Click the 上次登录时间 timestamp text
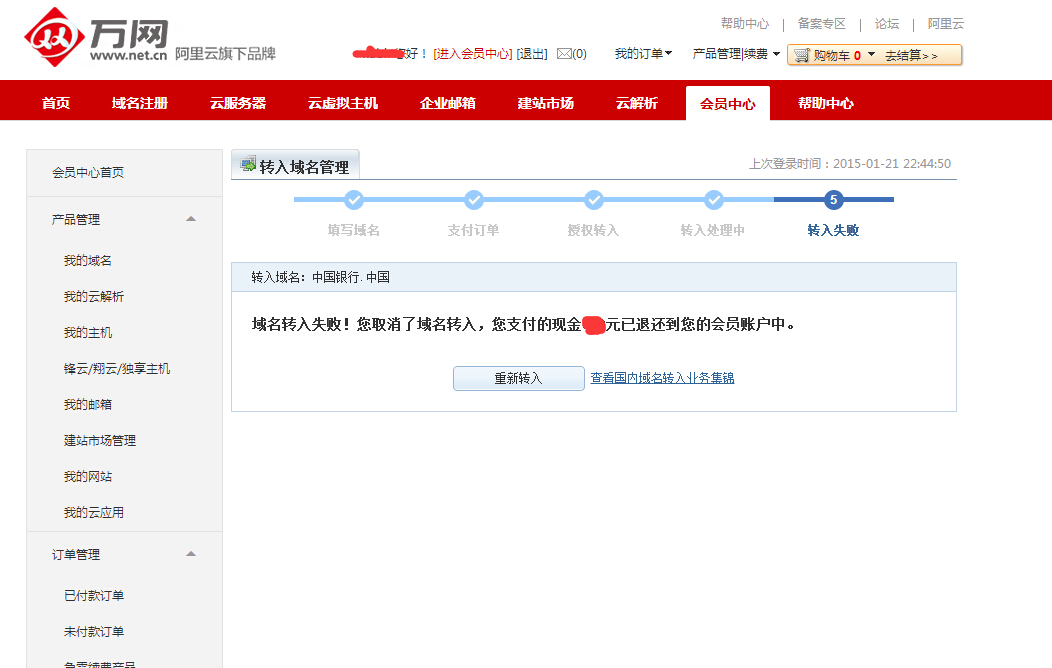 click(850, 164)
